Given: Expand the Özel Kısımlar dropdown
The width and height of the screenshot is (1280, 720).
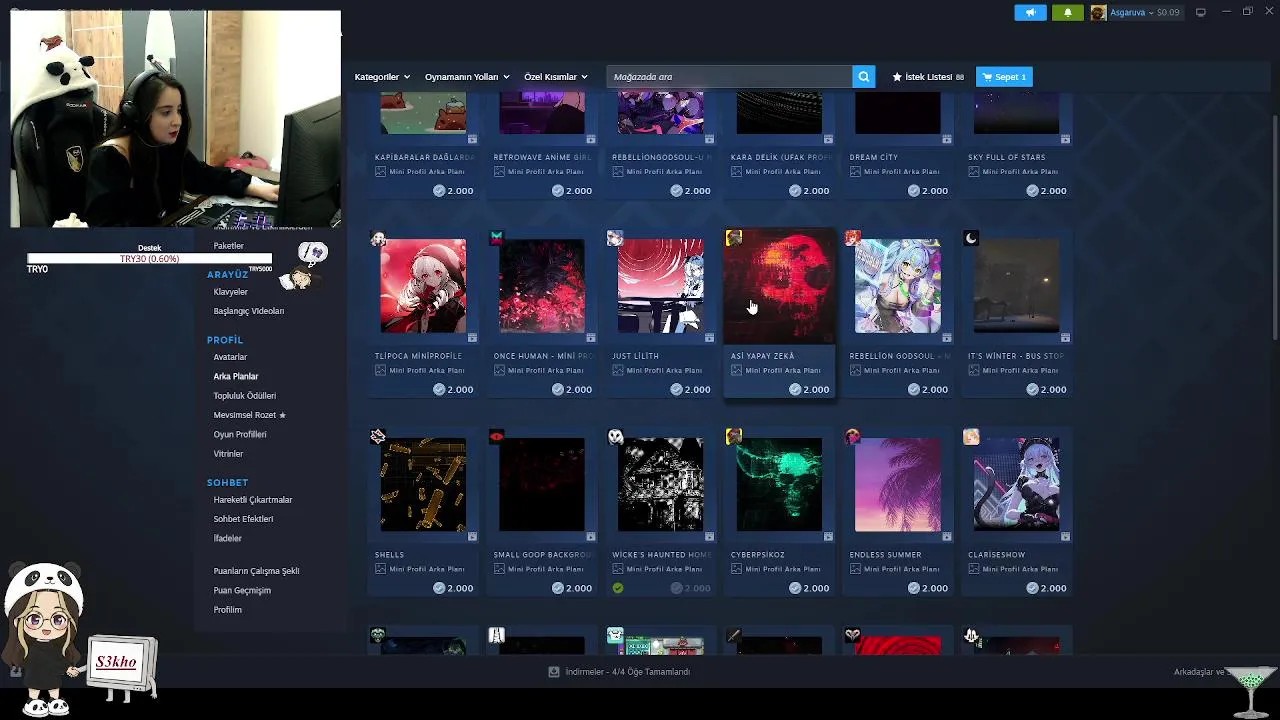Looking at the screenshot, I should (x=555, y=77).
